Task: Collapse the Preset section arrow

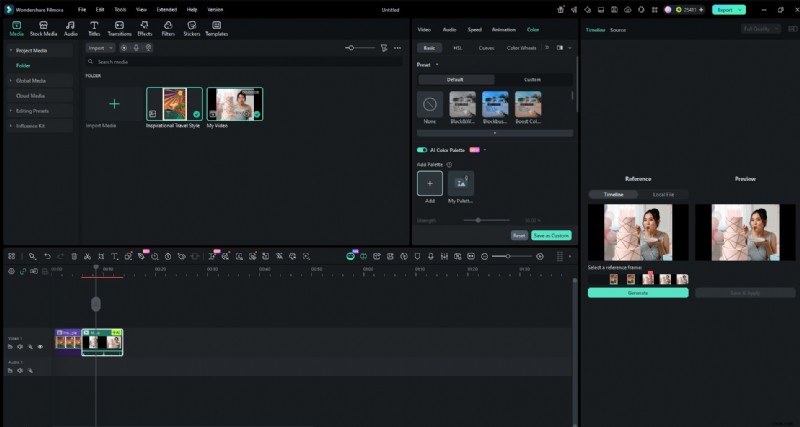Action: (x=437, y=65)
